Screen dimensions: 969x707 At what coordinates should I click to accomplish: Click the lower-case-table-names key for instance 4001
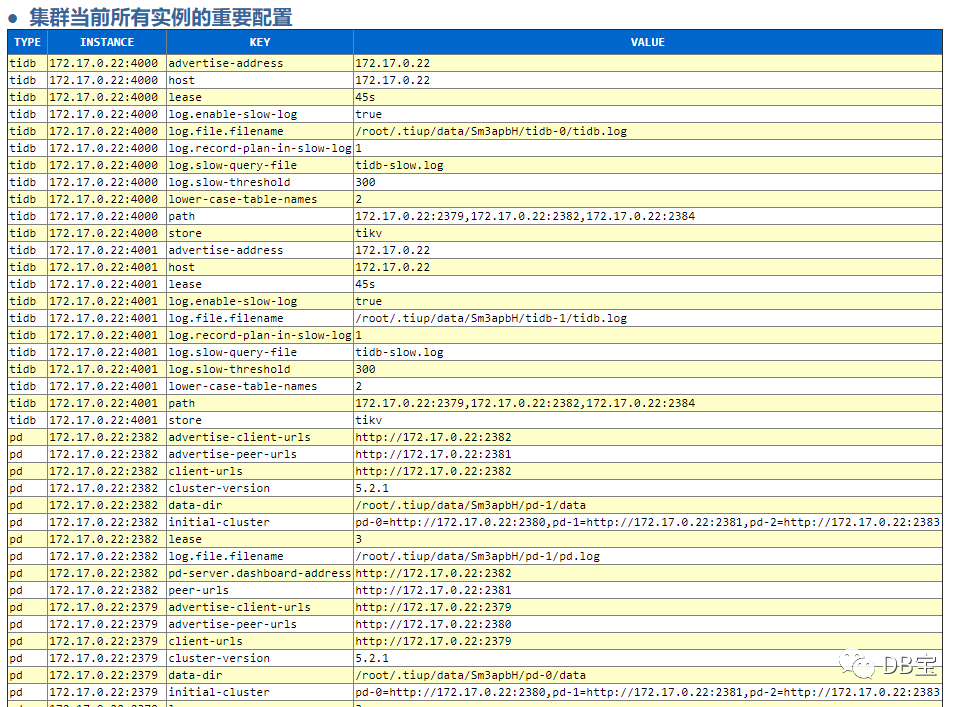point(243,386)
